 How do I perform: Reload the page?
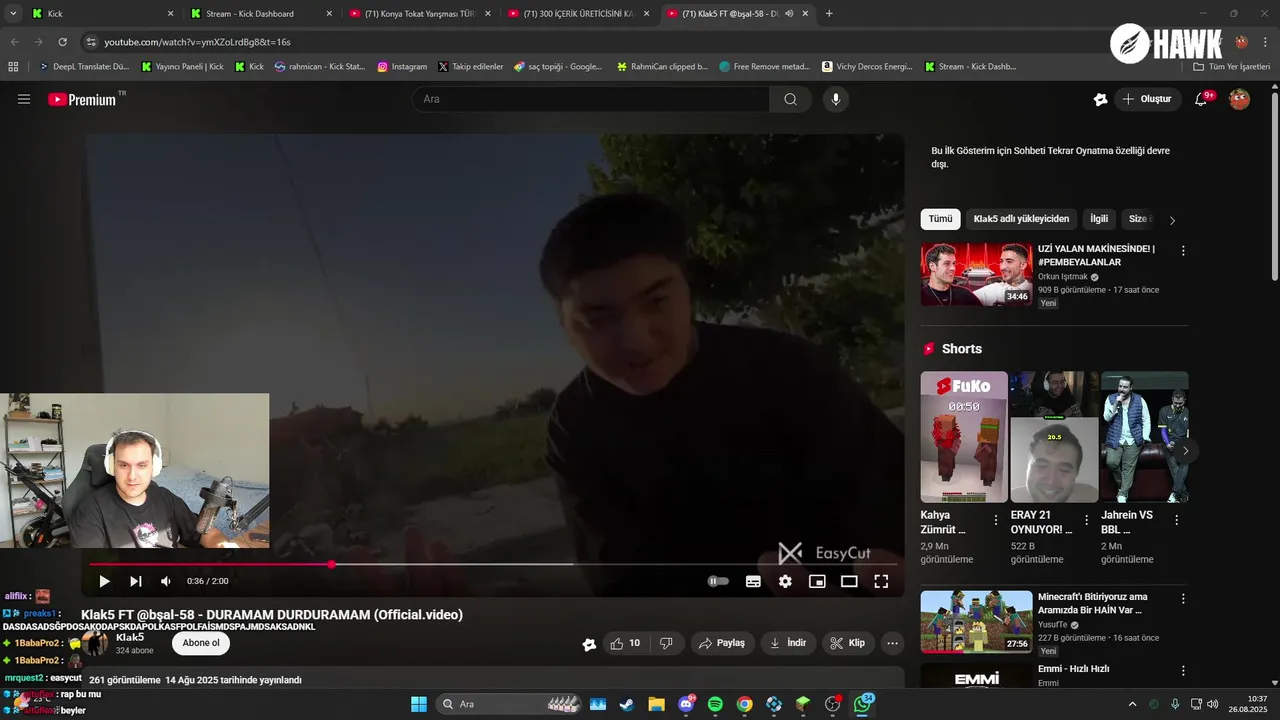(x=62, y=42)
